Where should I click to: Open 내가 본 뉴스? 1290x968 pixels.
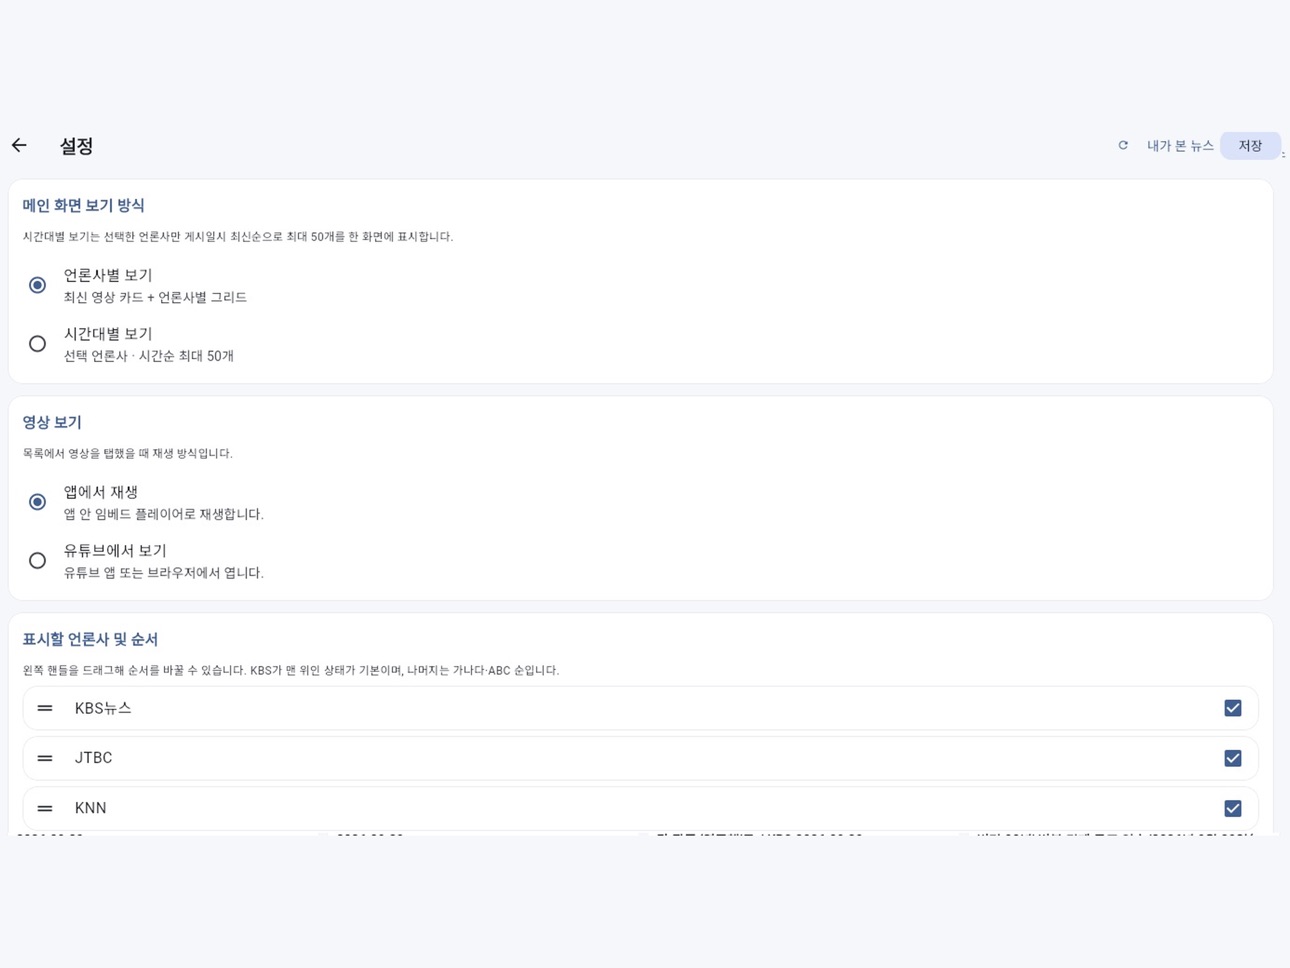pos(1180,146)
